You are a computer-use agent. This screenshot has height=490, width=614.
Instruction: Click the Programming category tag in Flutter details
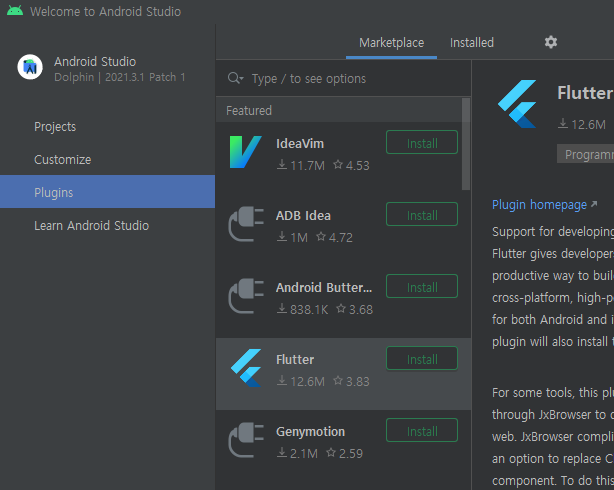pos(586,154)
